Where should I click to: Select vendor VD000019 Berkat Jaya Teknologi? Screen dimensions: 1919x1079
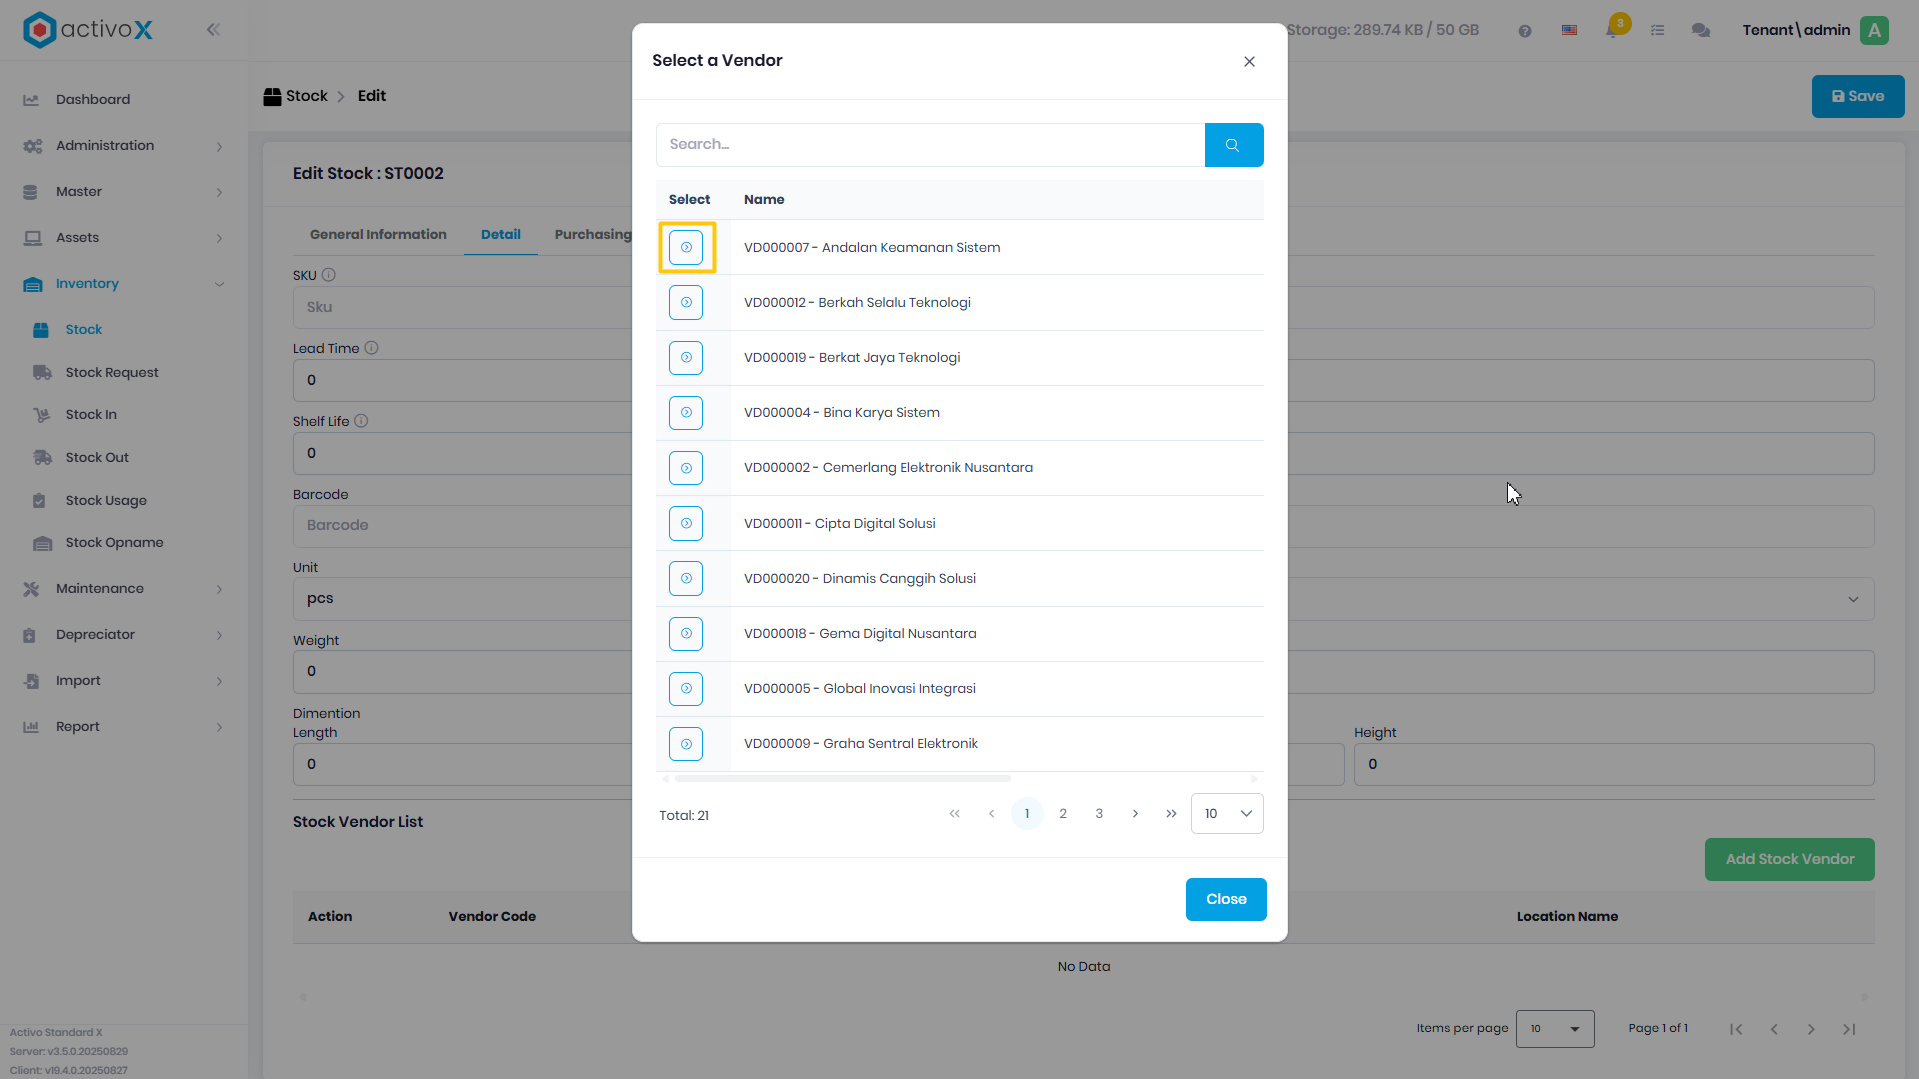tap(686, 357)
